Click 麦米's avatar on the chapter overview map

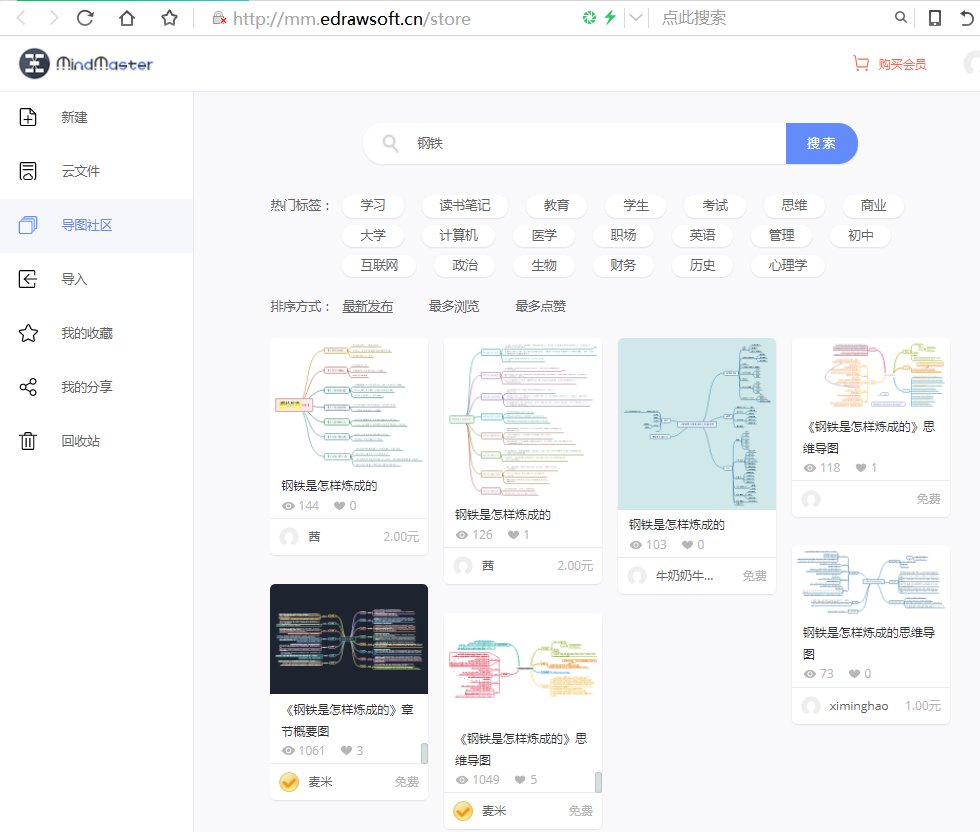click(x=286, y=782)
